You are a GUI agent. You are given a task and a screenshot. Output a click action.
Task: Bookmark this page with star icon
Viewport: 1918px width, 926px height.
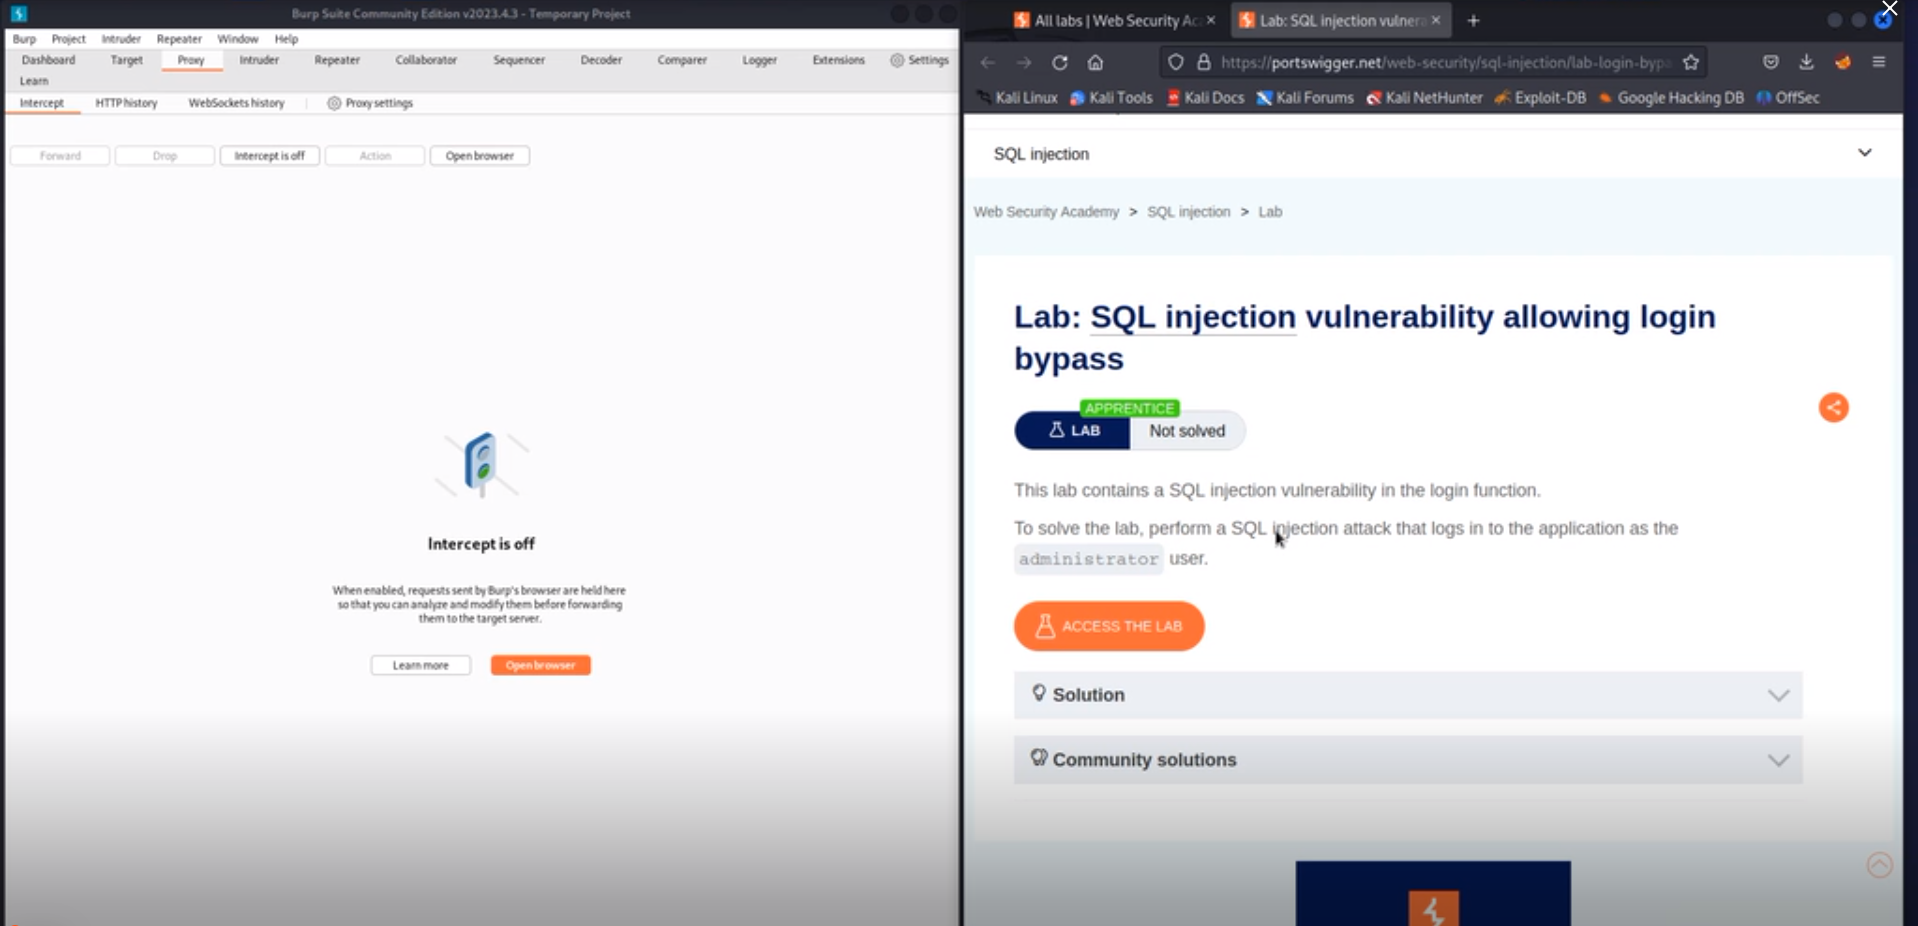coord(1691,62)
